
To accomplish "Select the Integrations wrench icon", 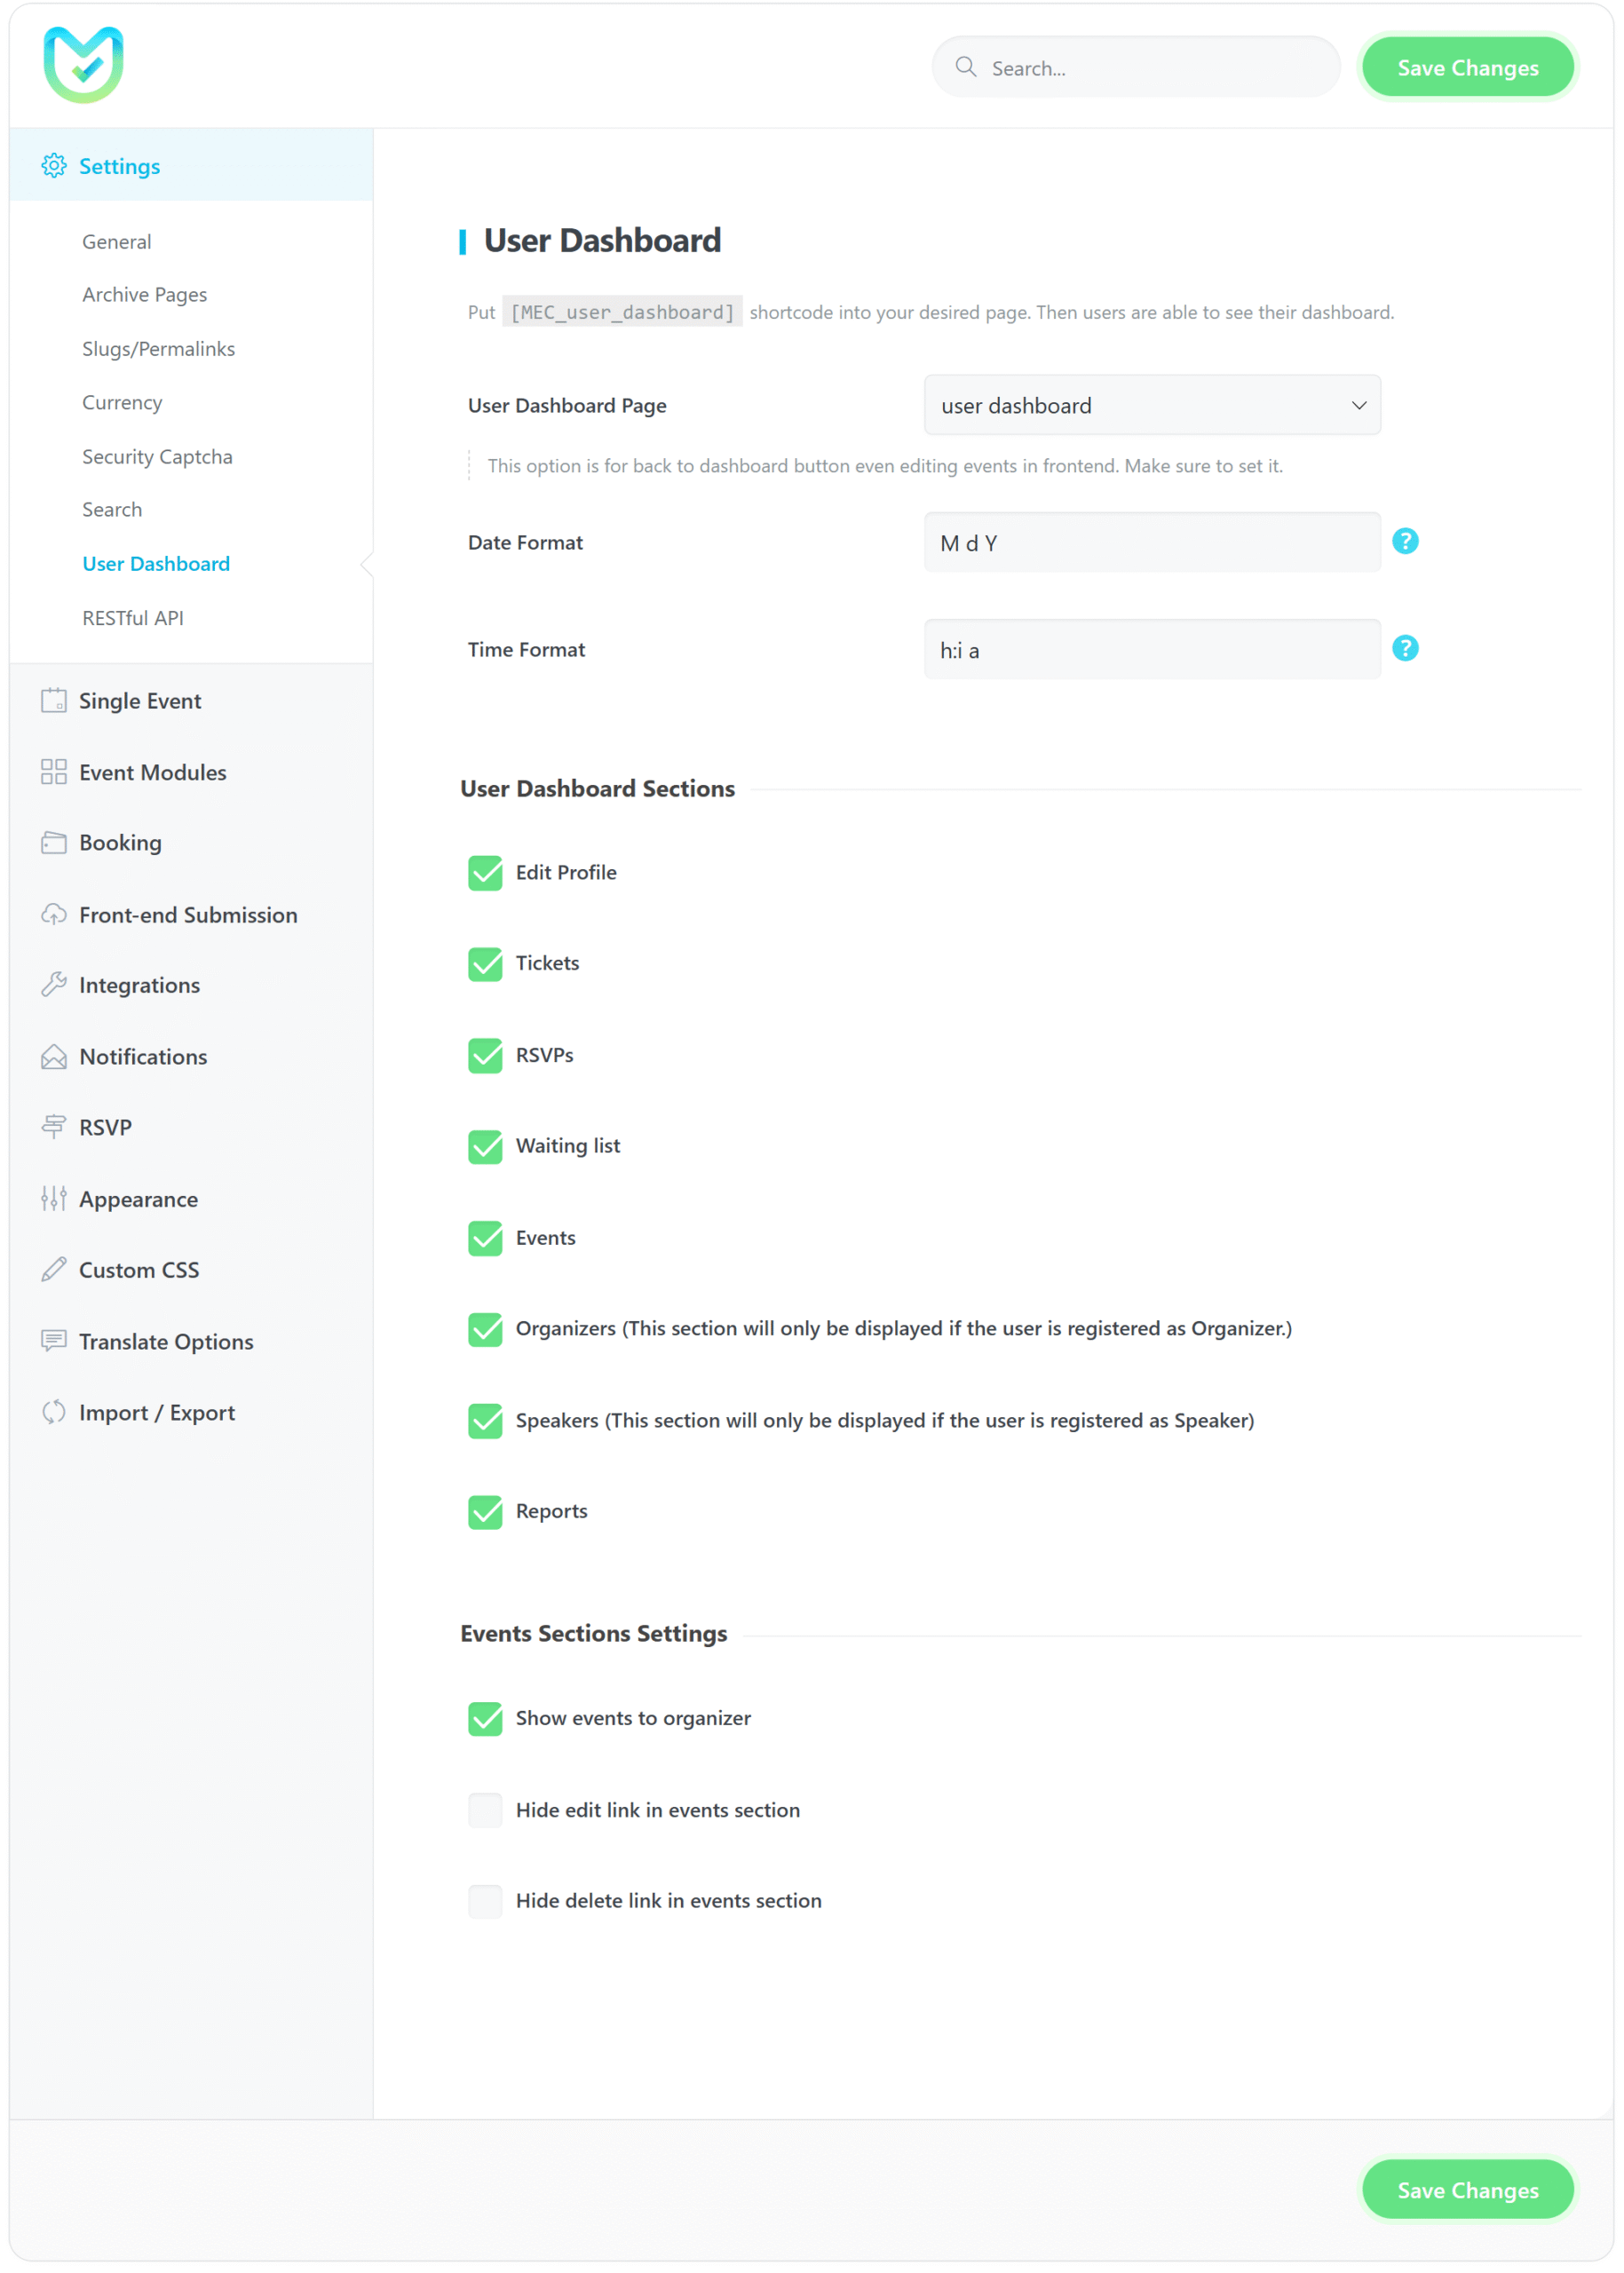I will point(54,985).
